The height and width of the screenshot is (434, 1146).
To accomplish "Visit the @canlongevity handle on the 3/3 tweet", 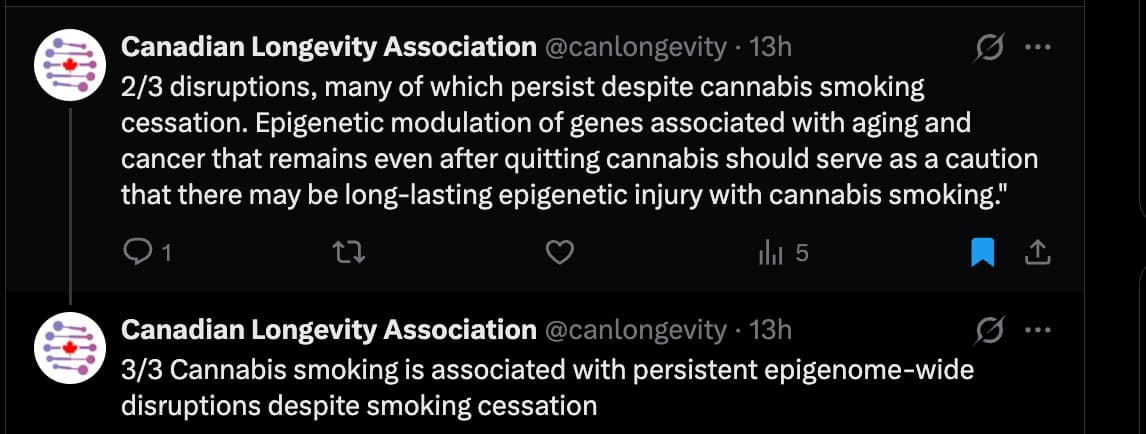I will pos(635,329).
